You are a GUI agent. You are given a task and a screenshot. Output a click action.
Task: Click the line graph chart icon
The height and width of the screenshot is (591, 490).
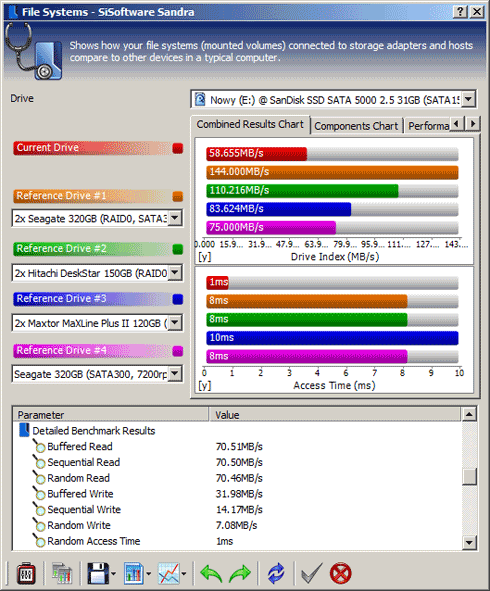169,573
